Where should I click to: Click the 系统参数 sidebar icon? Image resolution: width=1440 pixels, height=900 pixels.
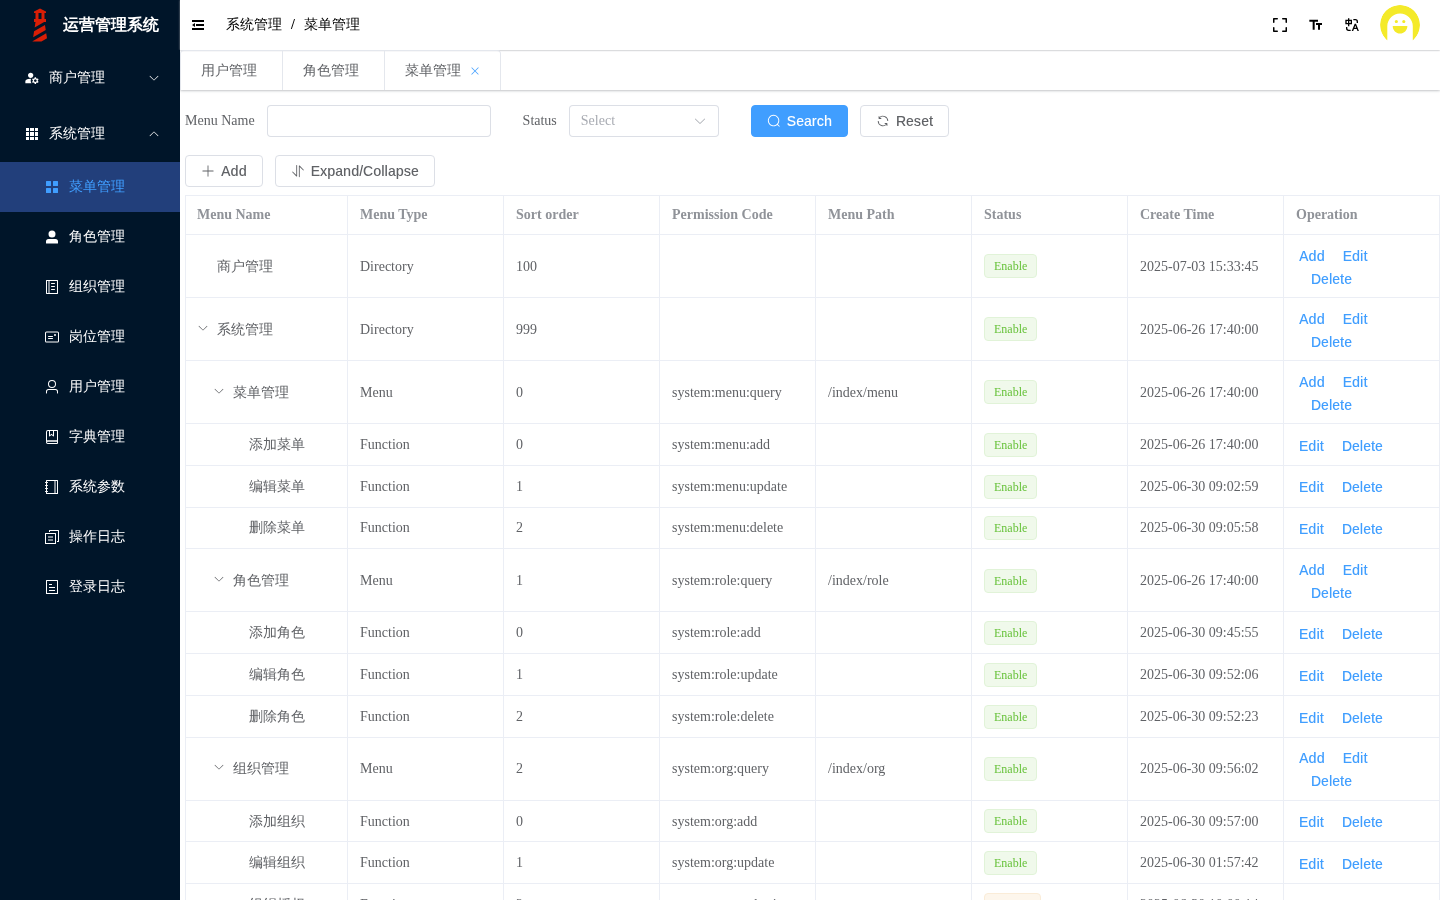[x=52, y=487]
